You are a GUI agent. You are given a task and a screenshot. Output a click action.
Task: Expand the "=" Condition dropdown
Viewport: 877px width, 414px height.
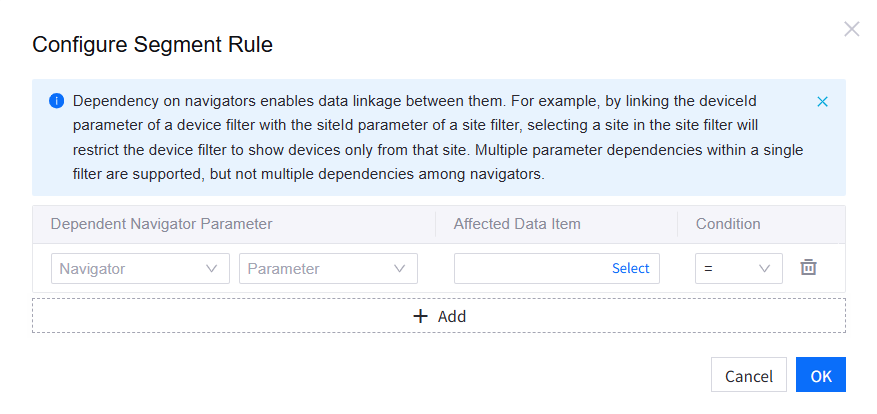coord(738,268)
